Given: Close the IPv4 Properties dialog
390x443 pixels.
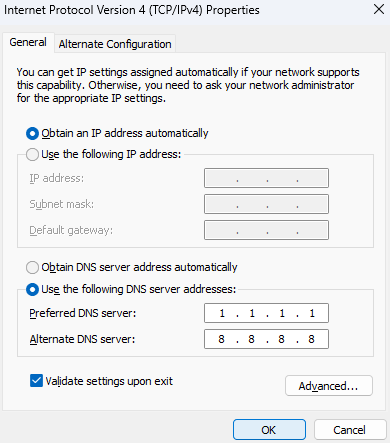Looking at the screenshot, I should (379, 9).
